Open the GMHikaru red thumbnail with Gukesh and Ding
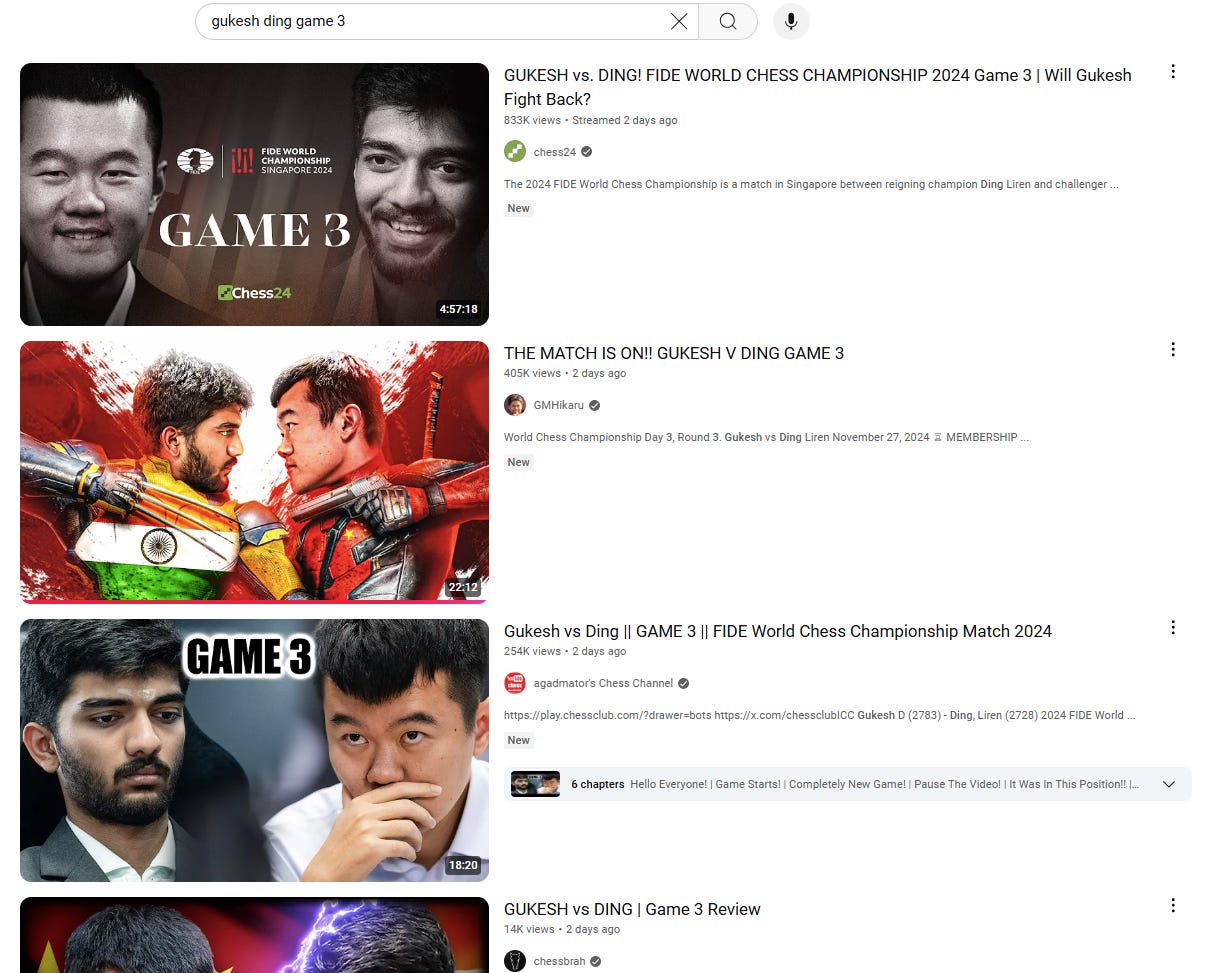Screen dimensions: 1205x973 [254, 472]
